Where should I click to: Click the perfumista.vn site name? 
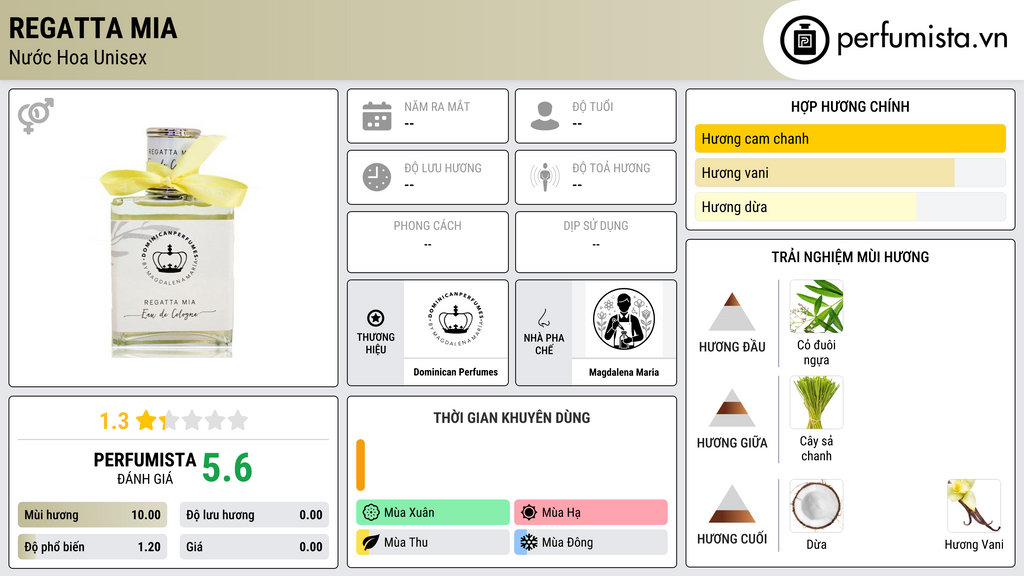922,39
